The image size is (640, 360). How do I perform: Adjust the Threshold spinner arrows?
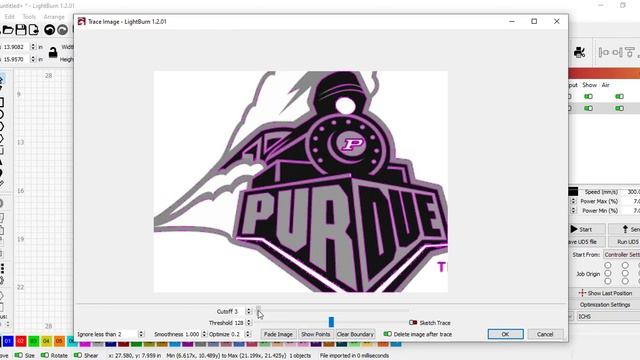click(248, 322)
